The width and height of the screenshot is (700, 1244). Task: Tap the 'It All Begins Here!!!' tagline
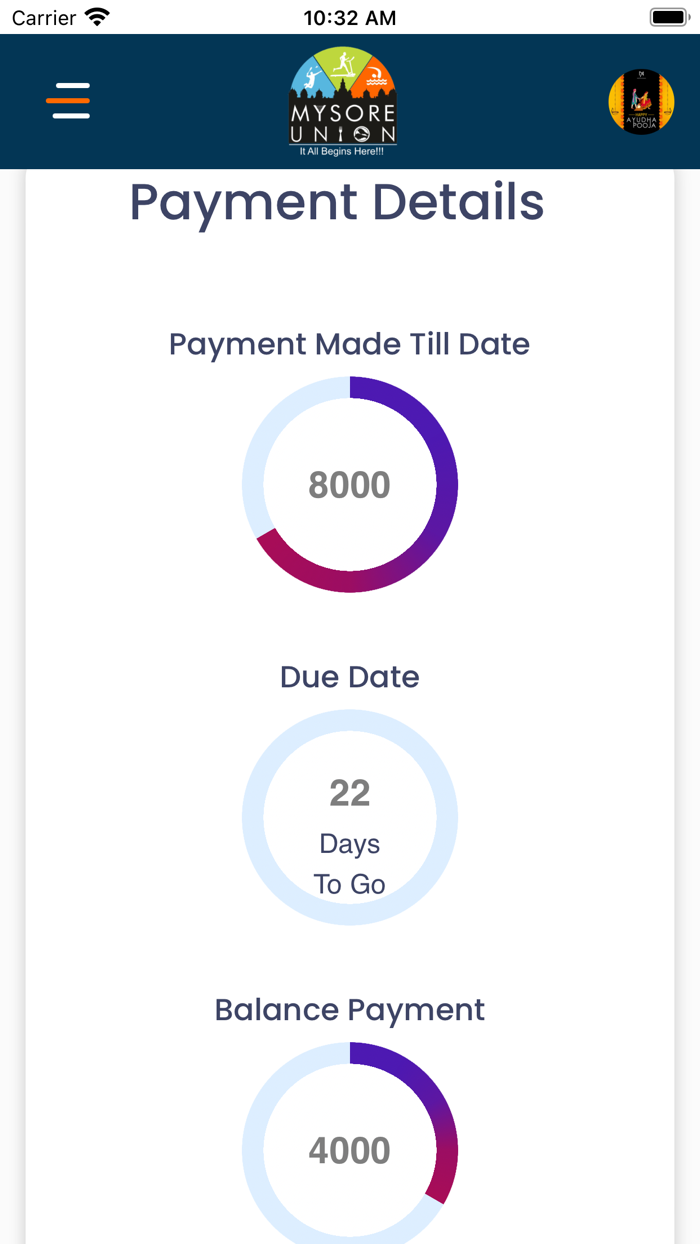pos(342,151)
